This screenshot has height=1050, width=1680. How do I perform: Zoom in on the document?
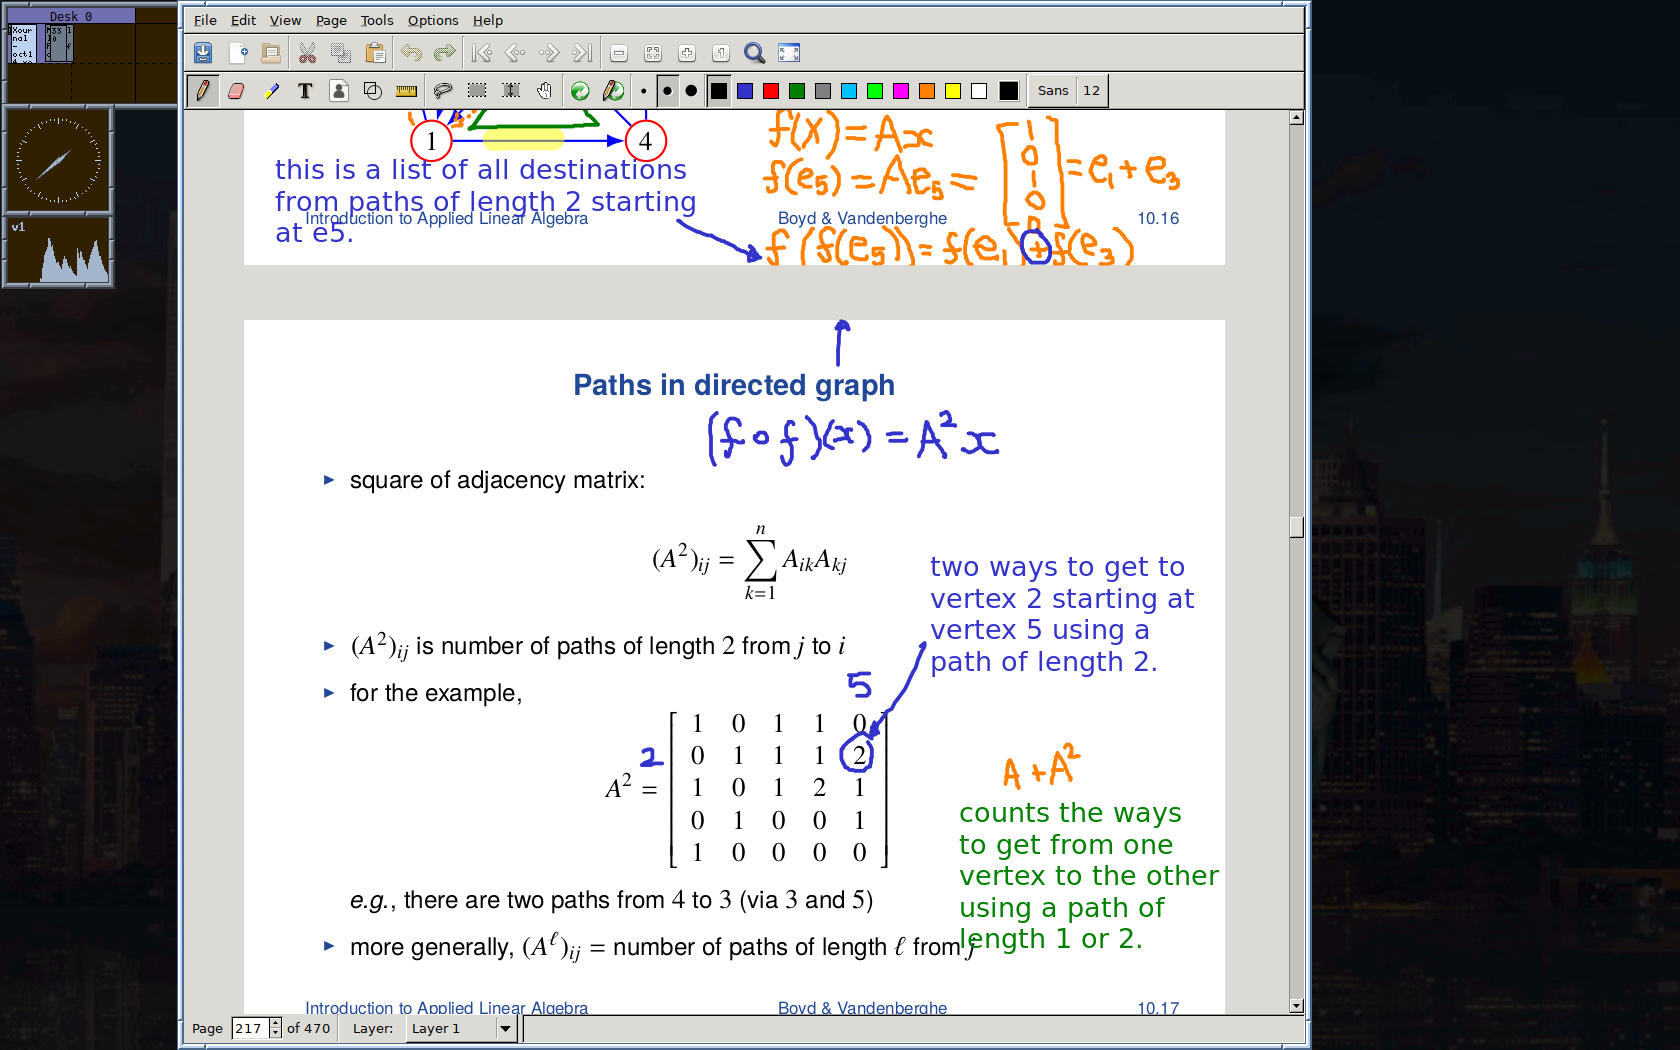[x=686, y=53]
